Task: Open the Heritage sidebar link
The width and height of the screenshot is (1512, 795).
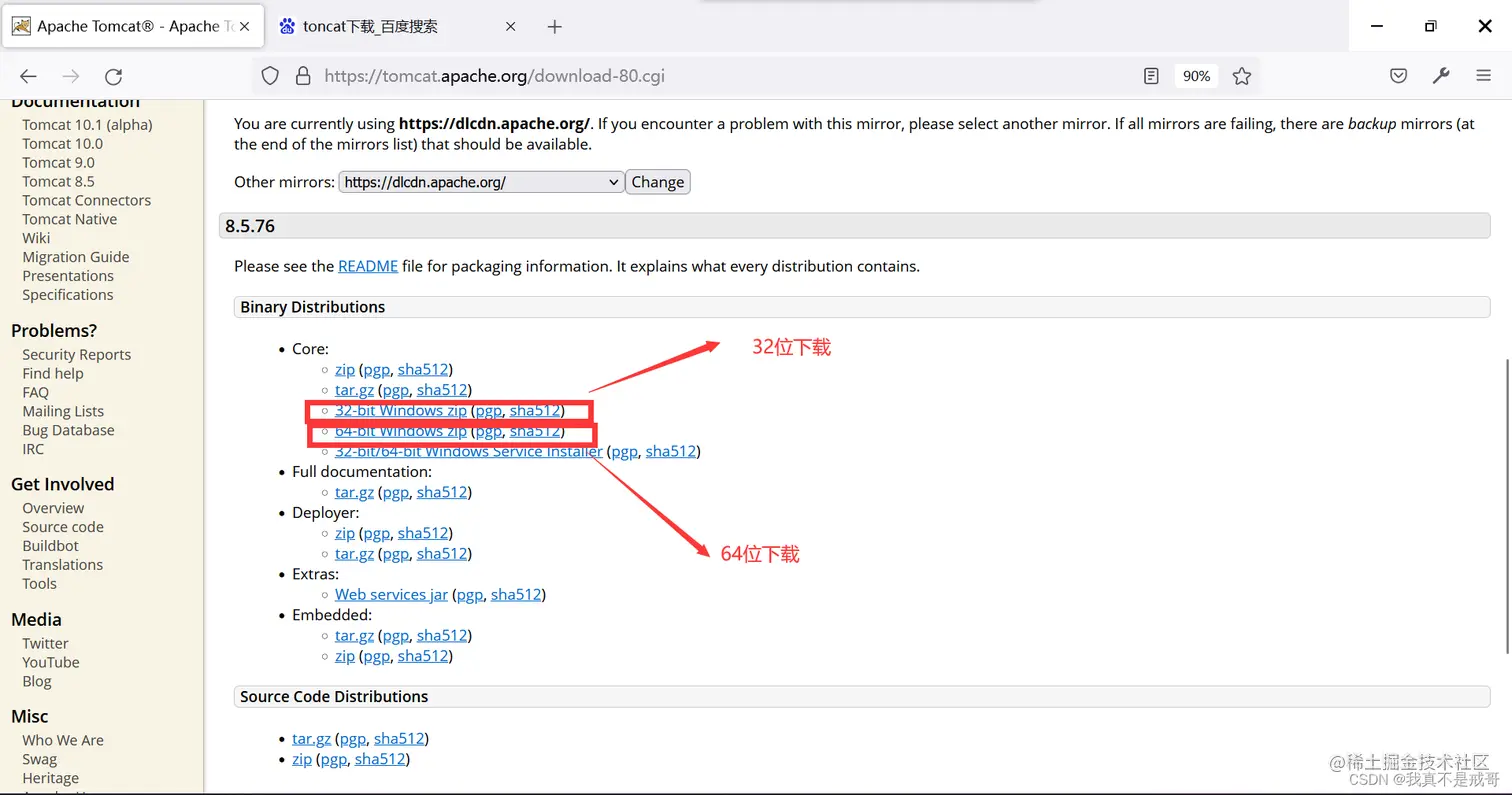Action: coord(50,779)
